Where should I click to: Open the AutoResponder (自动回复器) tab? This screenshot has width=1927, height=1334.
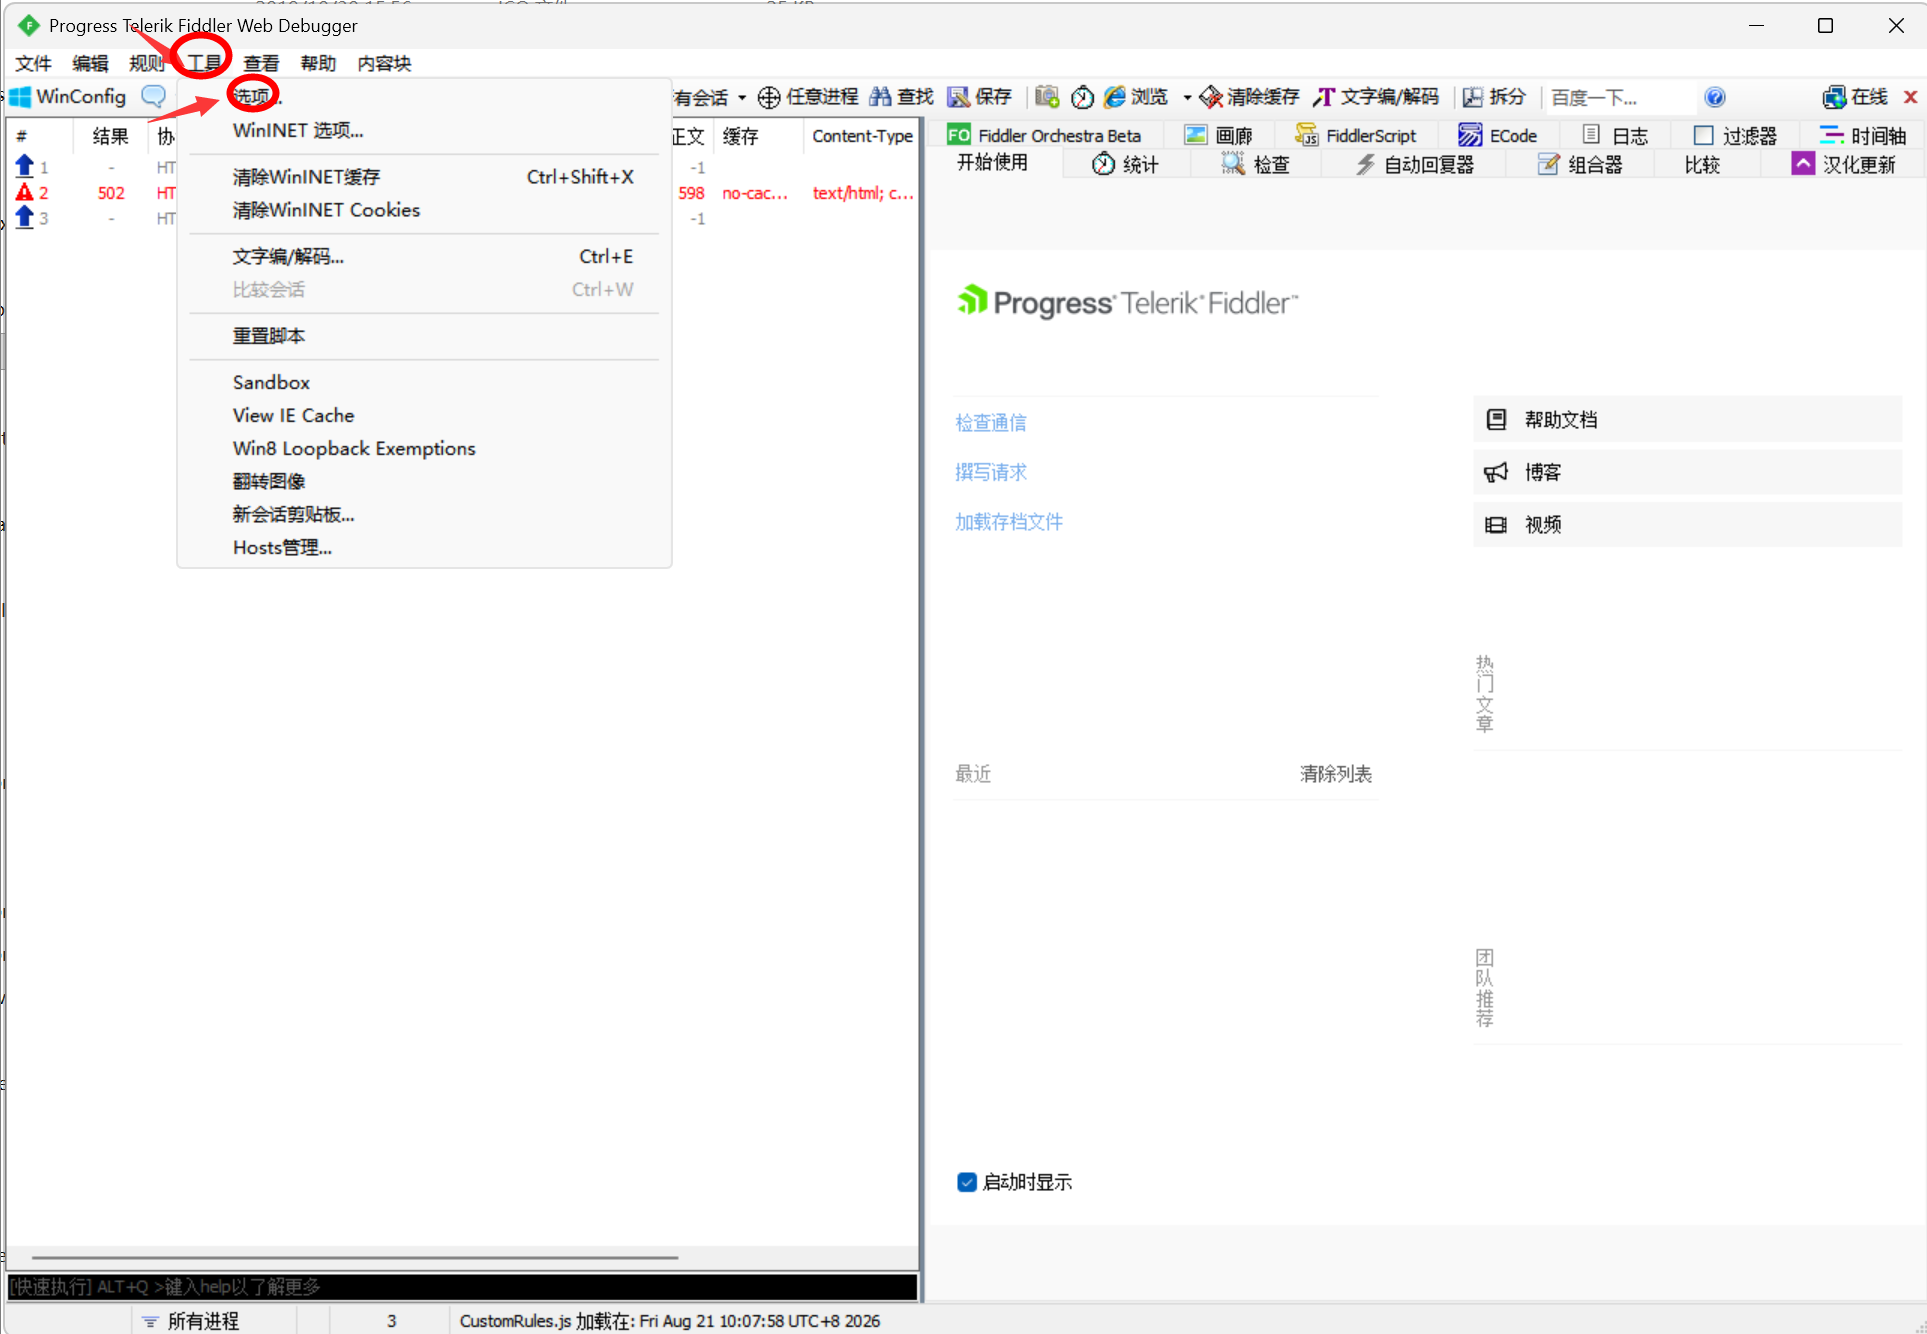click(x=1414, y=164)
